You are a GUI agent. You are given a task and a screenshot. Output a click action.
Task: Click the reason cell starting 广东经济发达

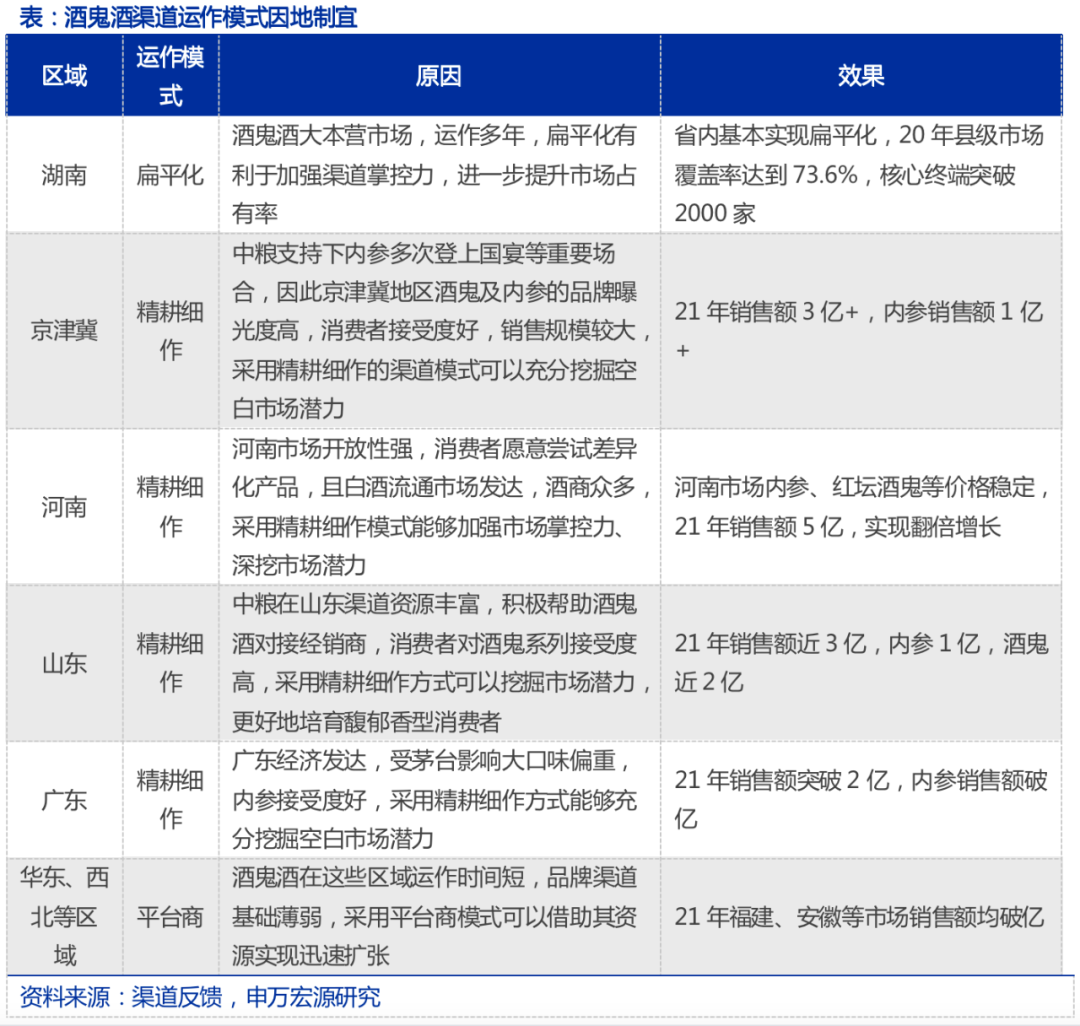tap(439, 799)
